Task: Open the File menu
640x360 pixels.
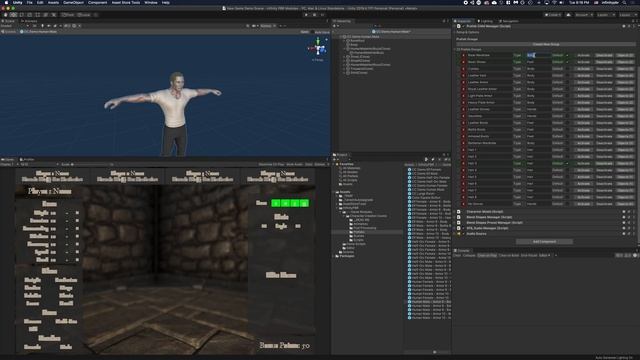Action: tap(29, 2)
